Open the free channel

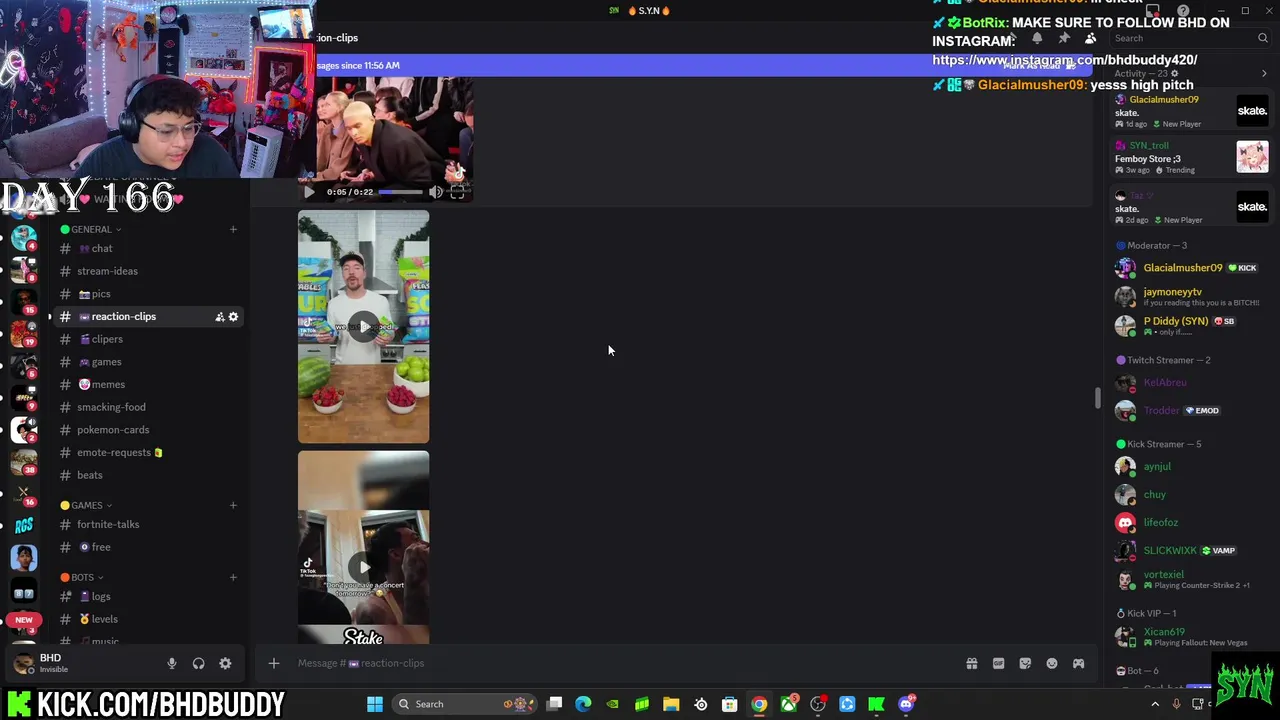[148, 547]
